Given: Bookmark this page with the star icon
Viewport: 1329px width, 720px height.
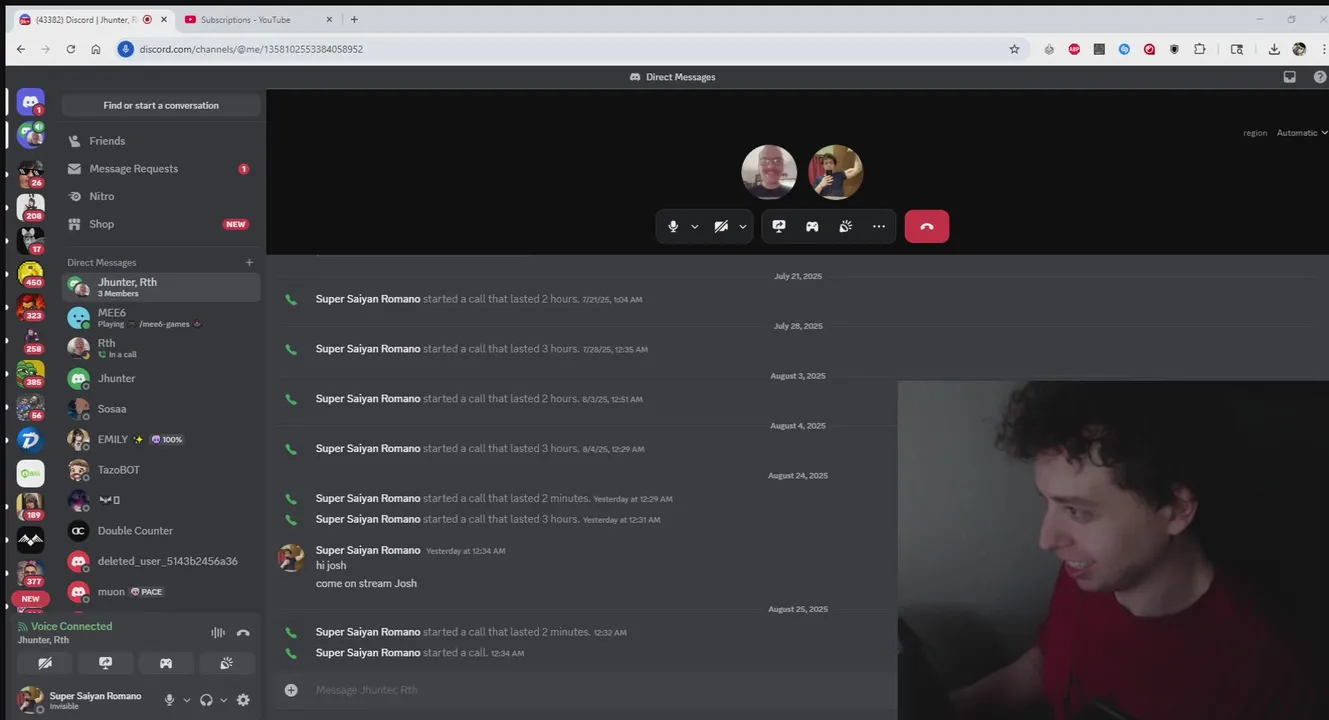Looking at the screenshot, I should (x=1014, y=49).
